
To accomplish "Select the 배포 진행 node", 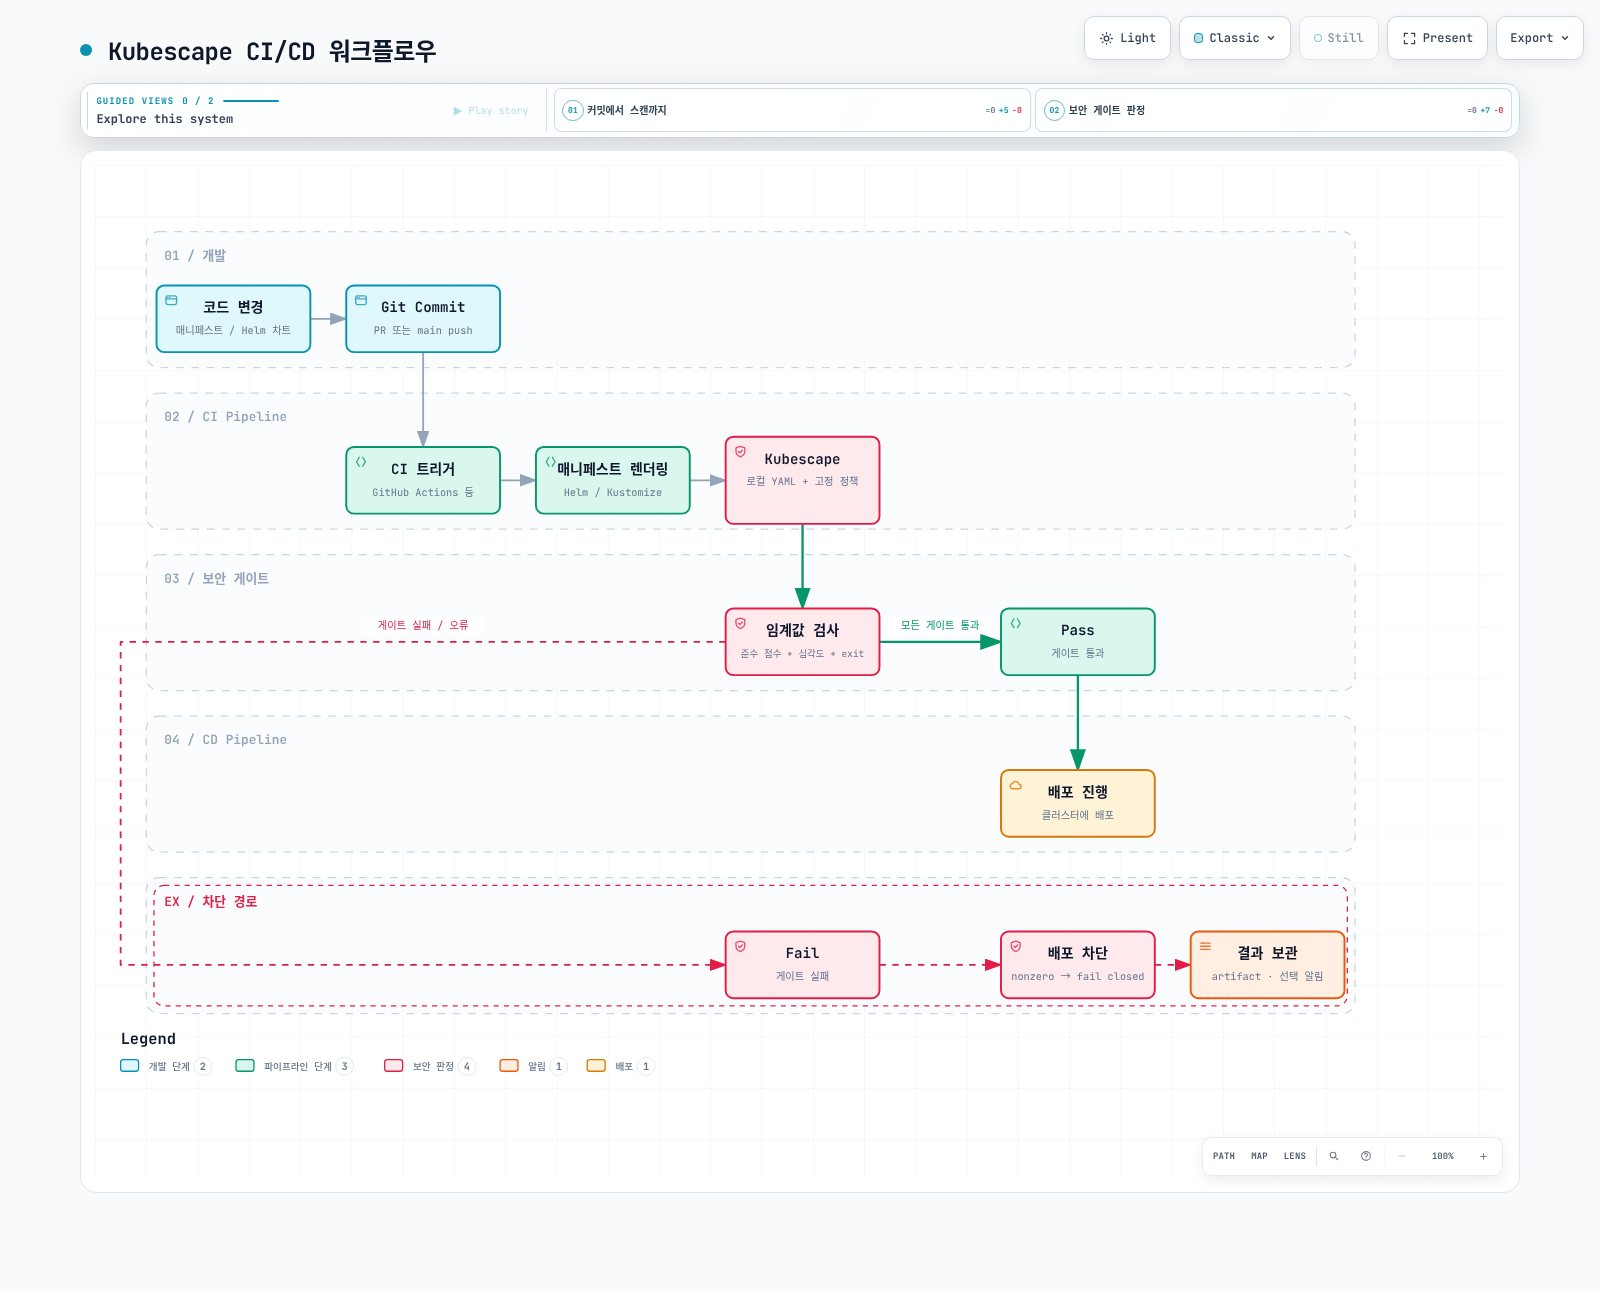I will click(1078, 803).
